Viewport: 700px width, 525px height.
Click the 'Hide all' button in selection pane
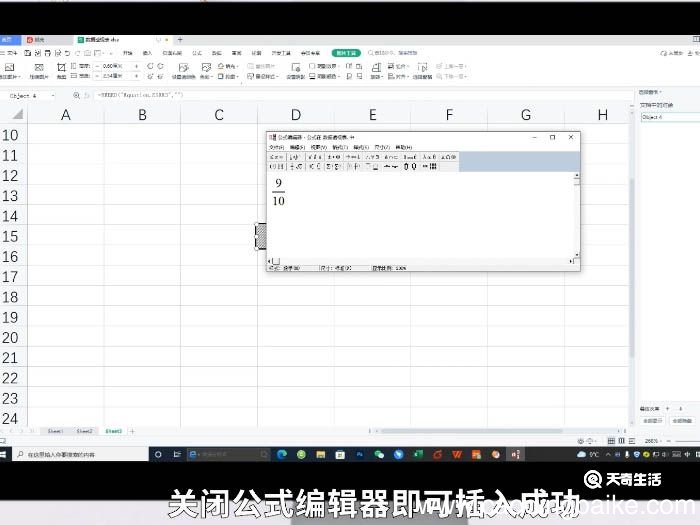coord(682,421)
